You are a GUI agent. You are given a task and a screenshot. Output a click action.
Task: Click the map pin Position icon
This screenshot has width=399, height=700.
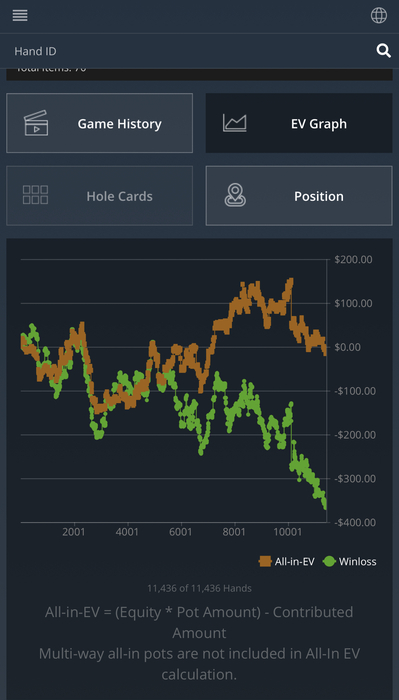point(235,196)
